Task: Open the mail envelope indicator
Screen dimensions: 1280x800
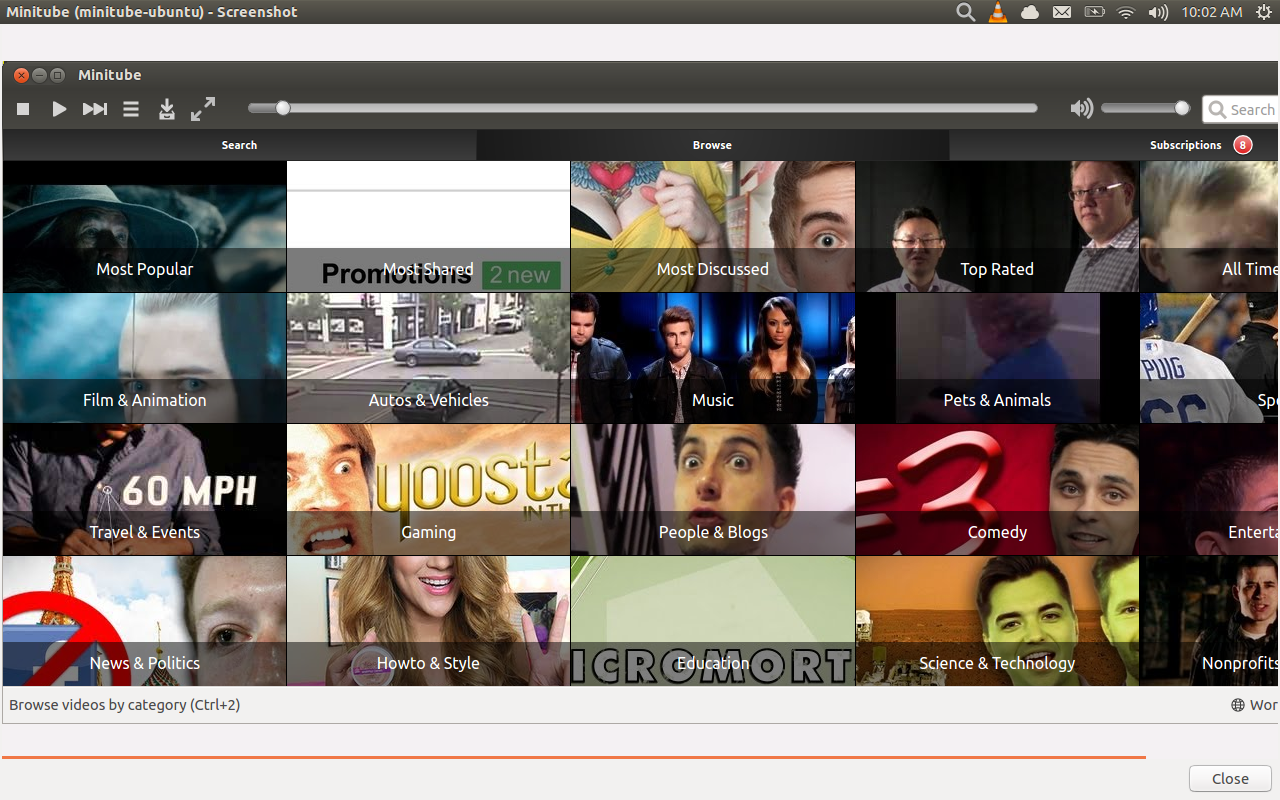Action: (1061, 12)
